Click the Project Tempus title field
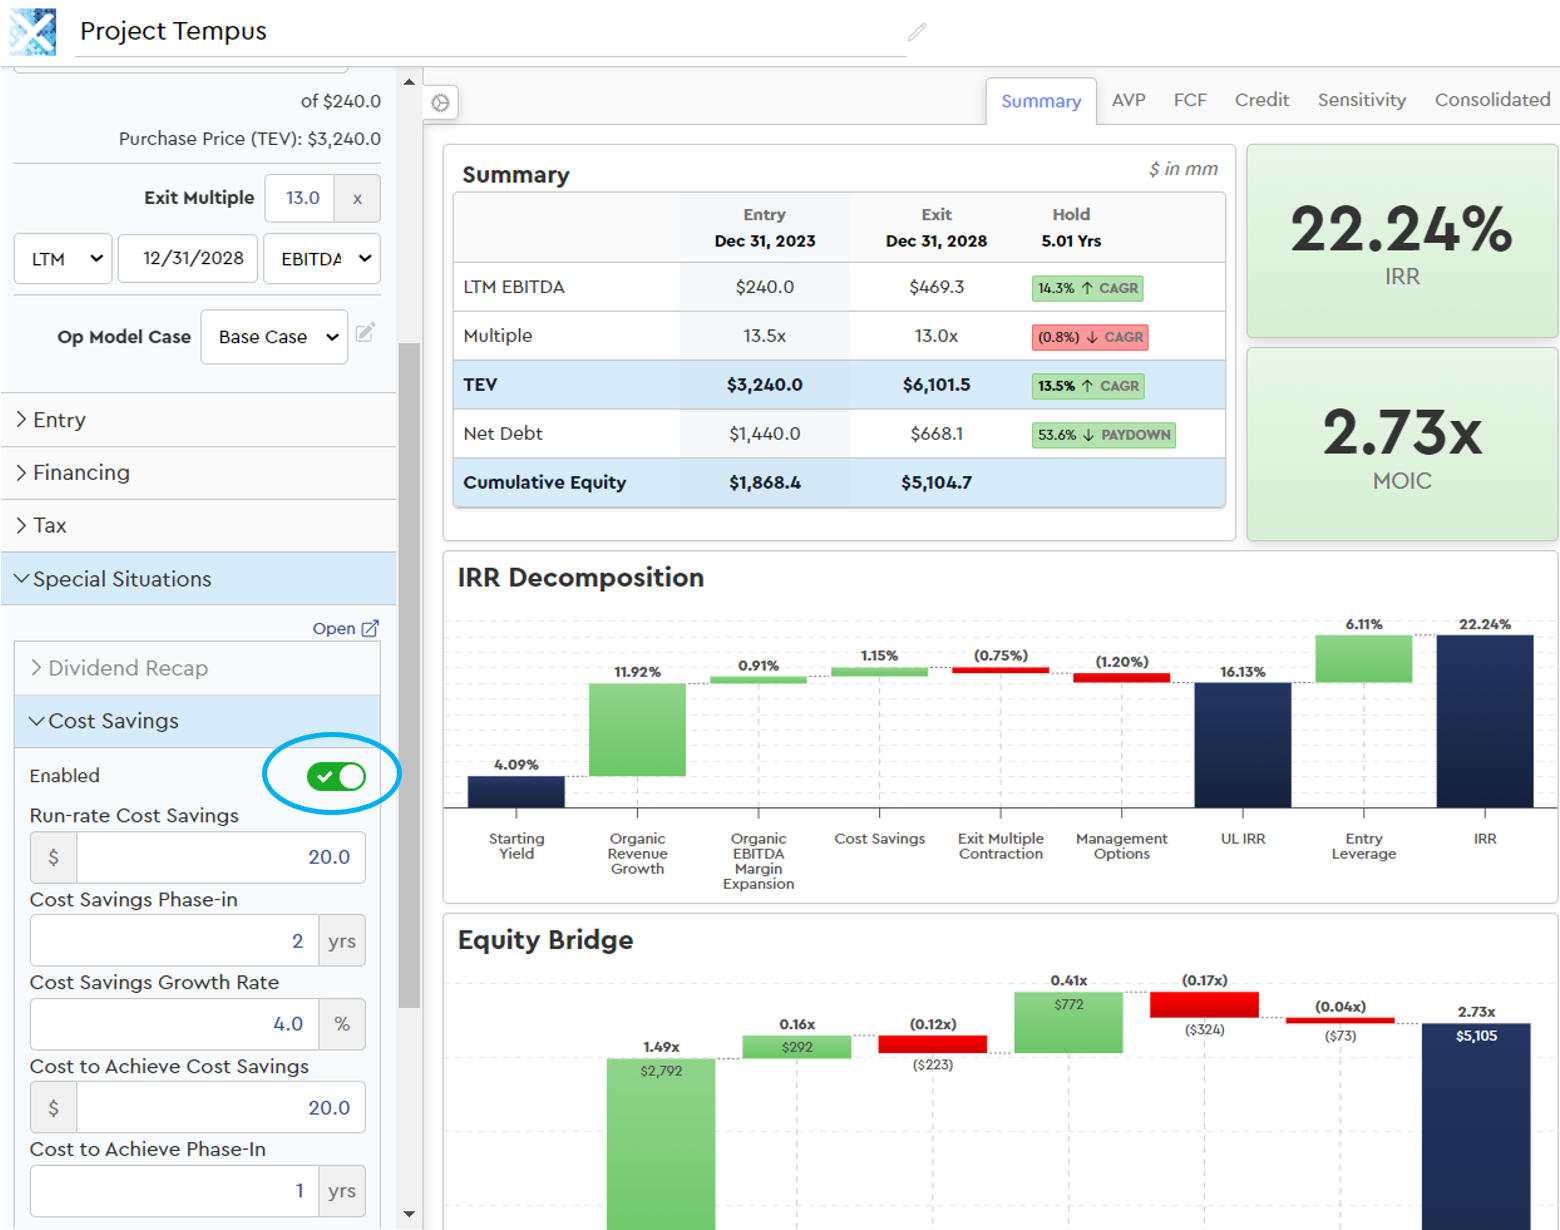 [490, 31]
